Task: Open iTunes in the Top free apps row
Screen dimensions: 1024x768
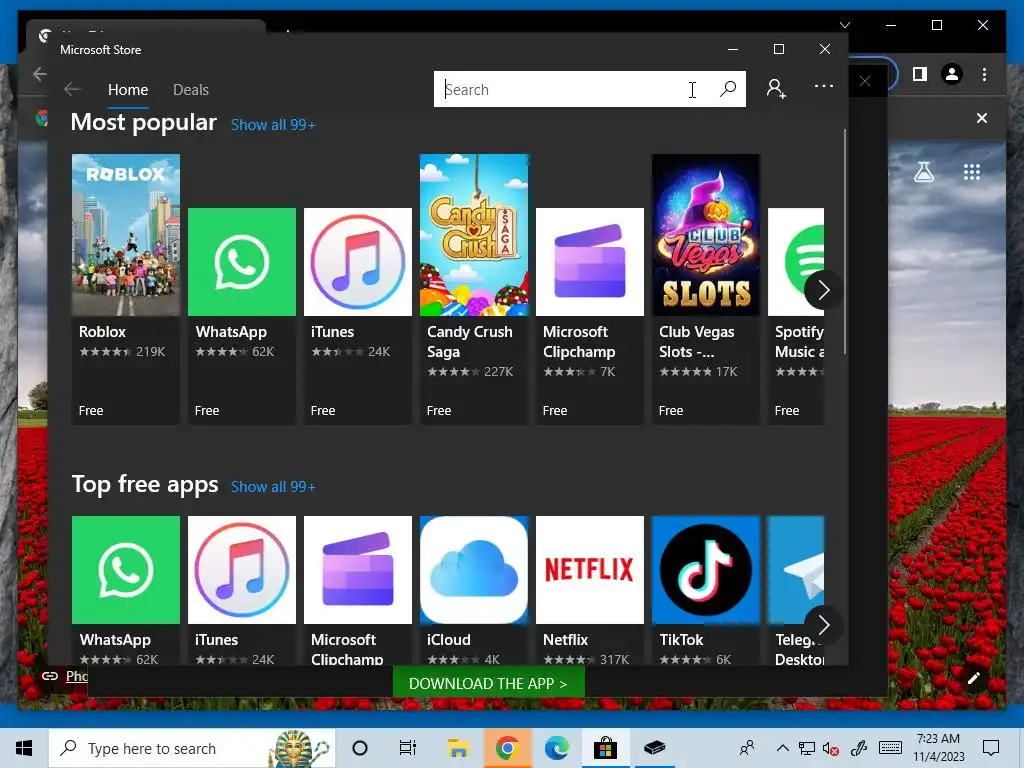Action: [242, 590]
